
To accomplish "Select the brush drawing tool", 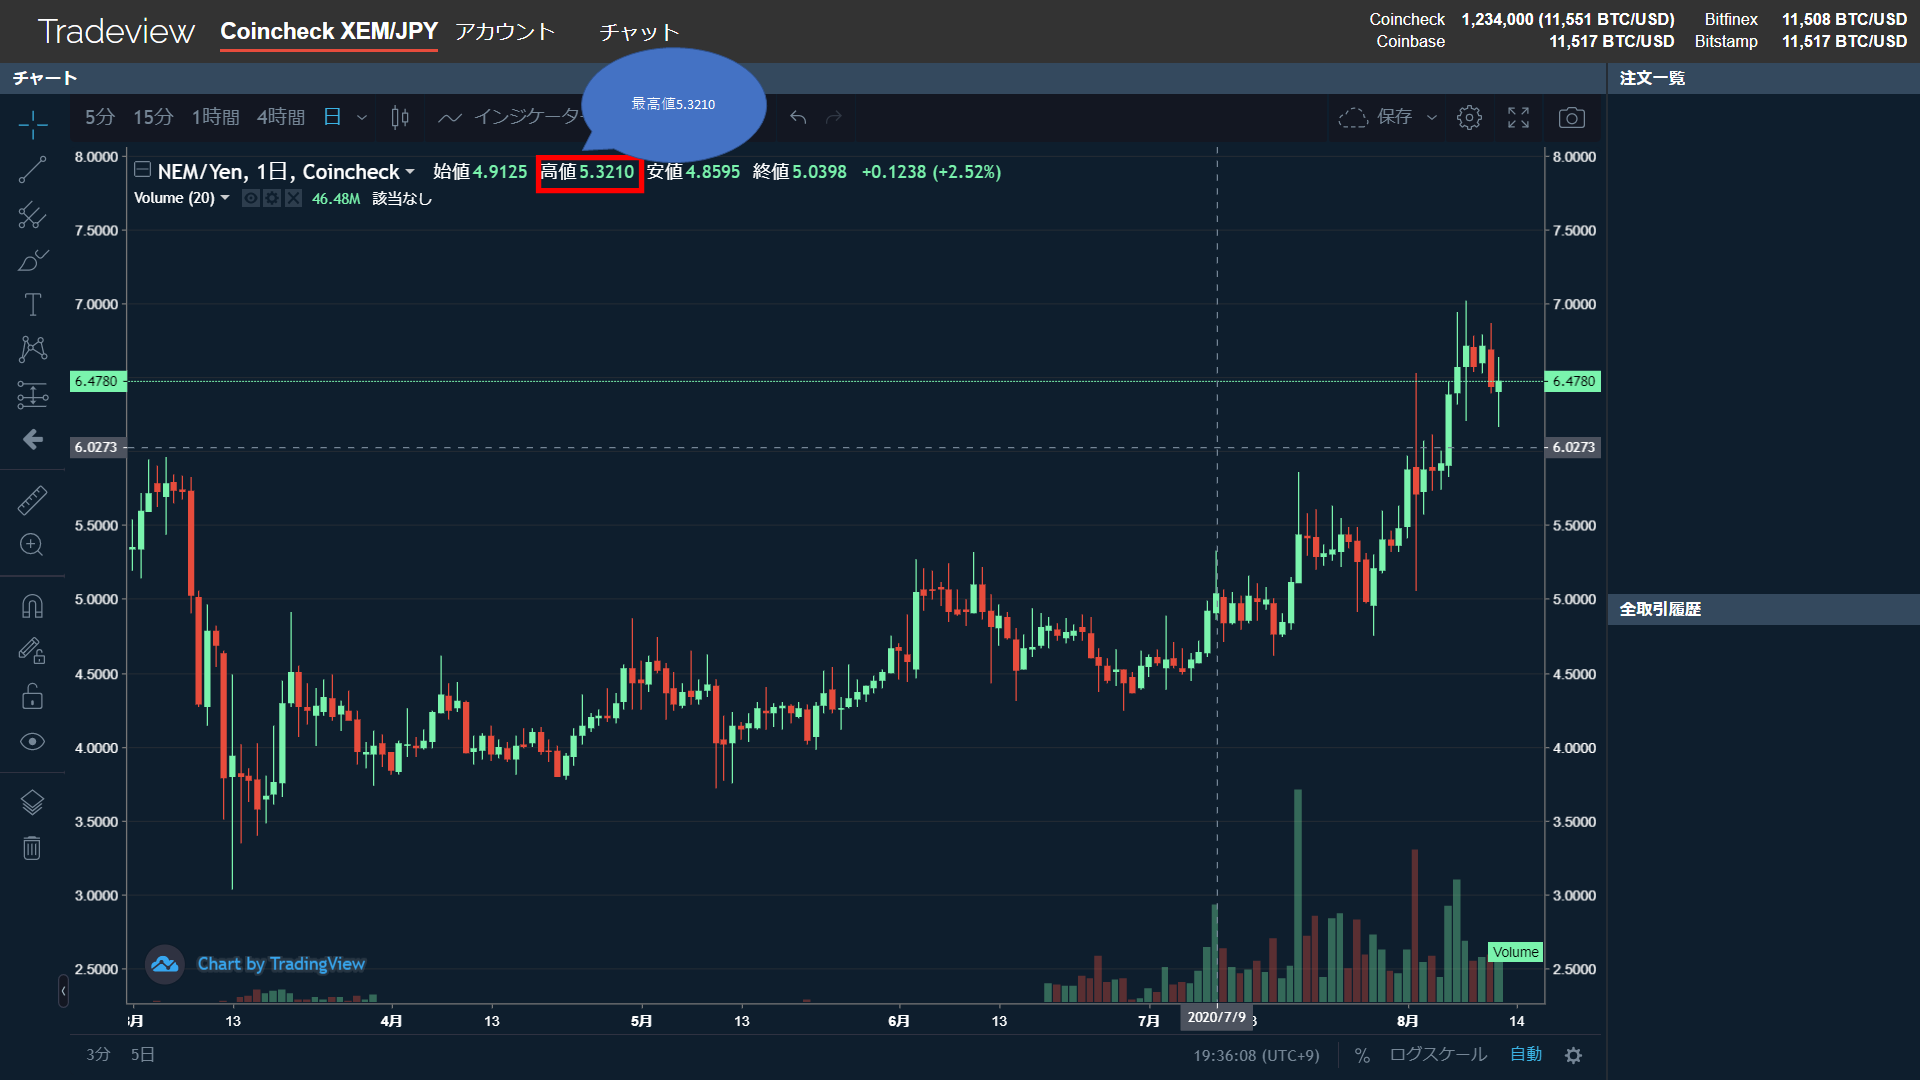I will coord(32,260).
